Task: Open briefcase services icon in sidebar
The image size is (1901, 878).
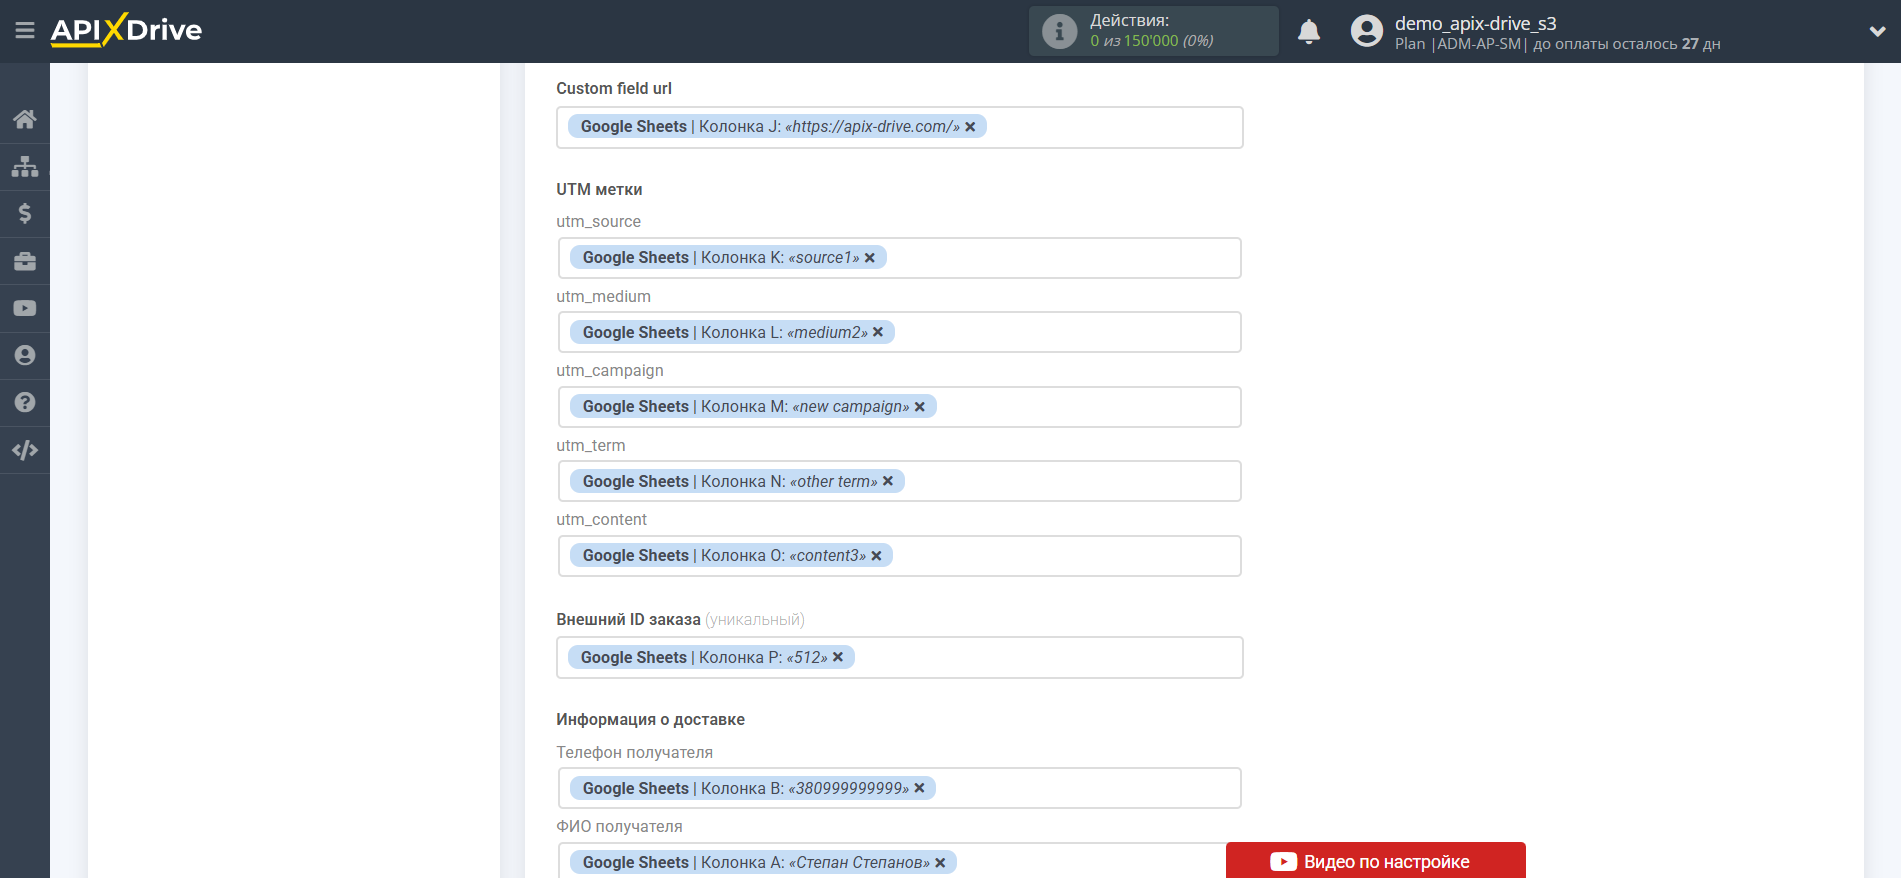Action: (25, 261)
